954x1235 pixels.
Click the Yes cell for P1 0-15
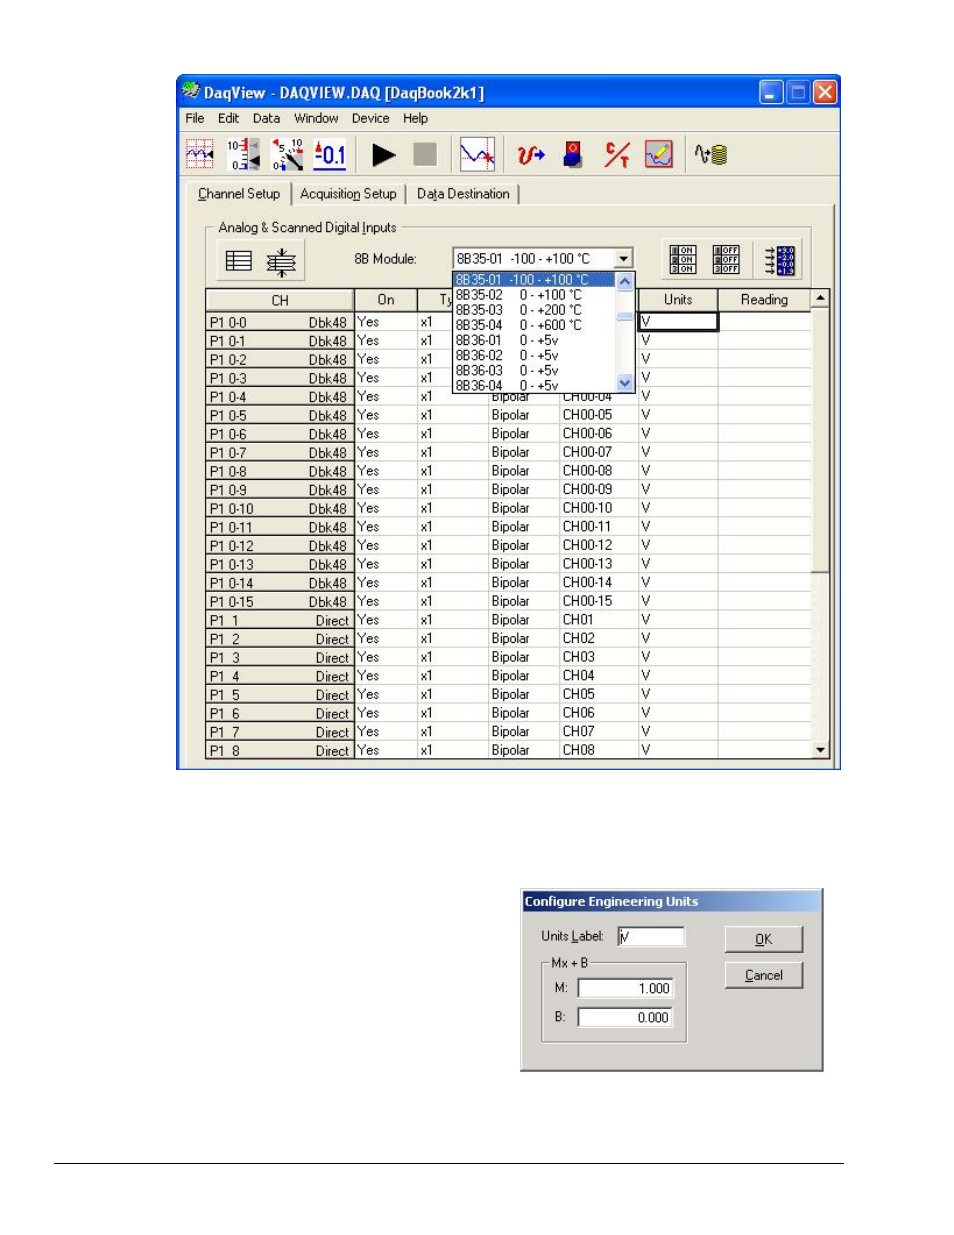[x=386, y=601]
